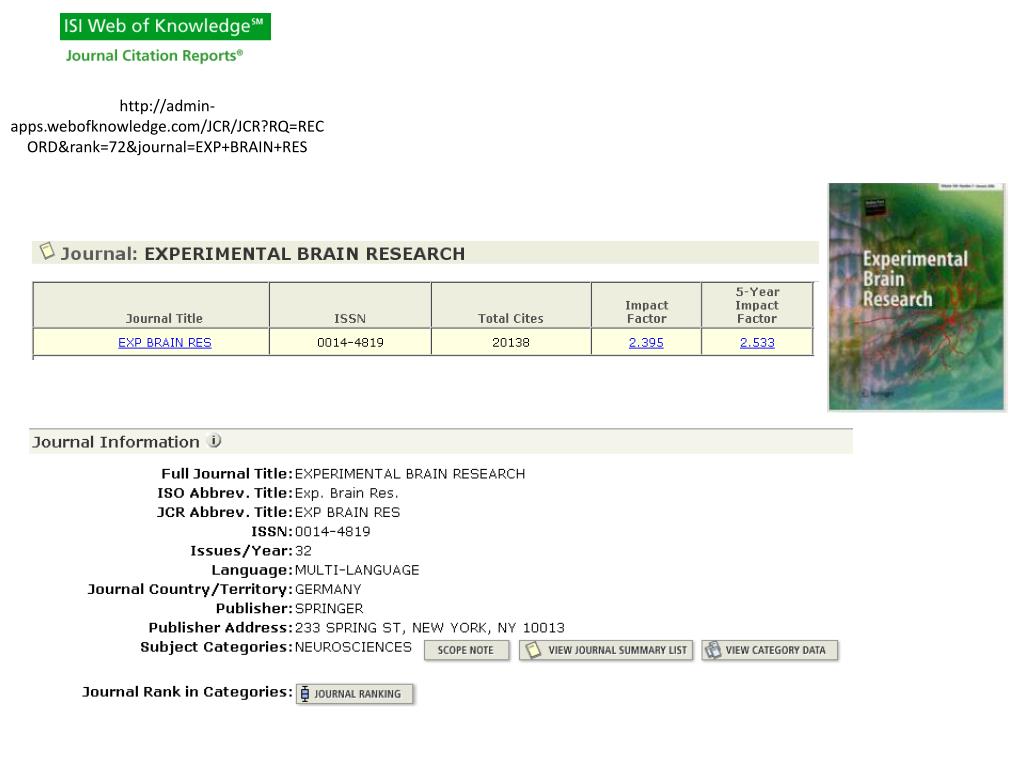Click the Experimental Brain Research cover image
This screenshot has height=768, width=1024.
coord(916,296)
